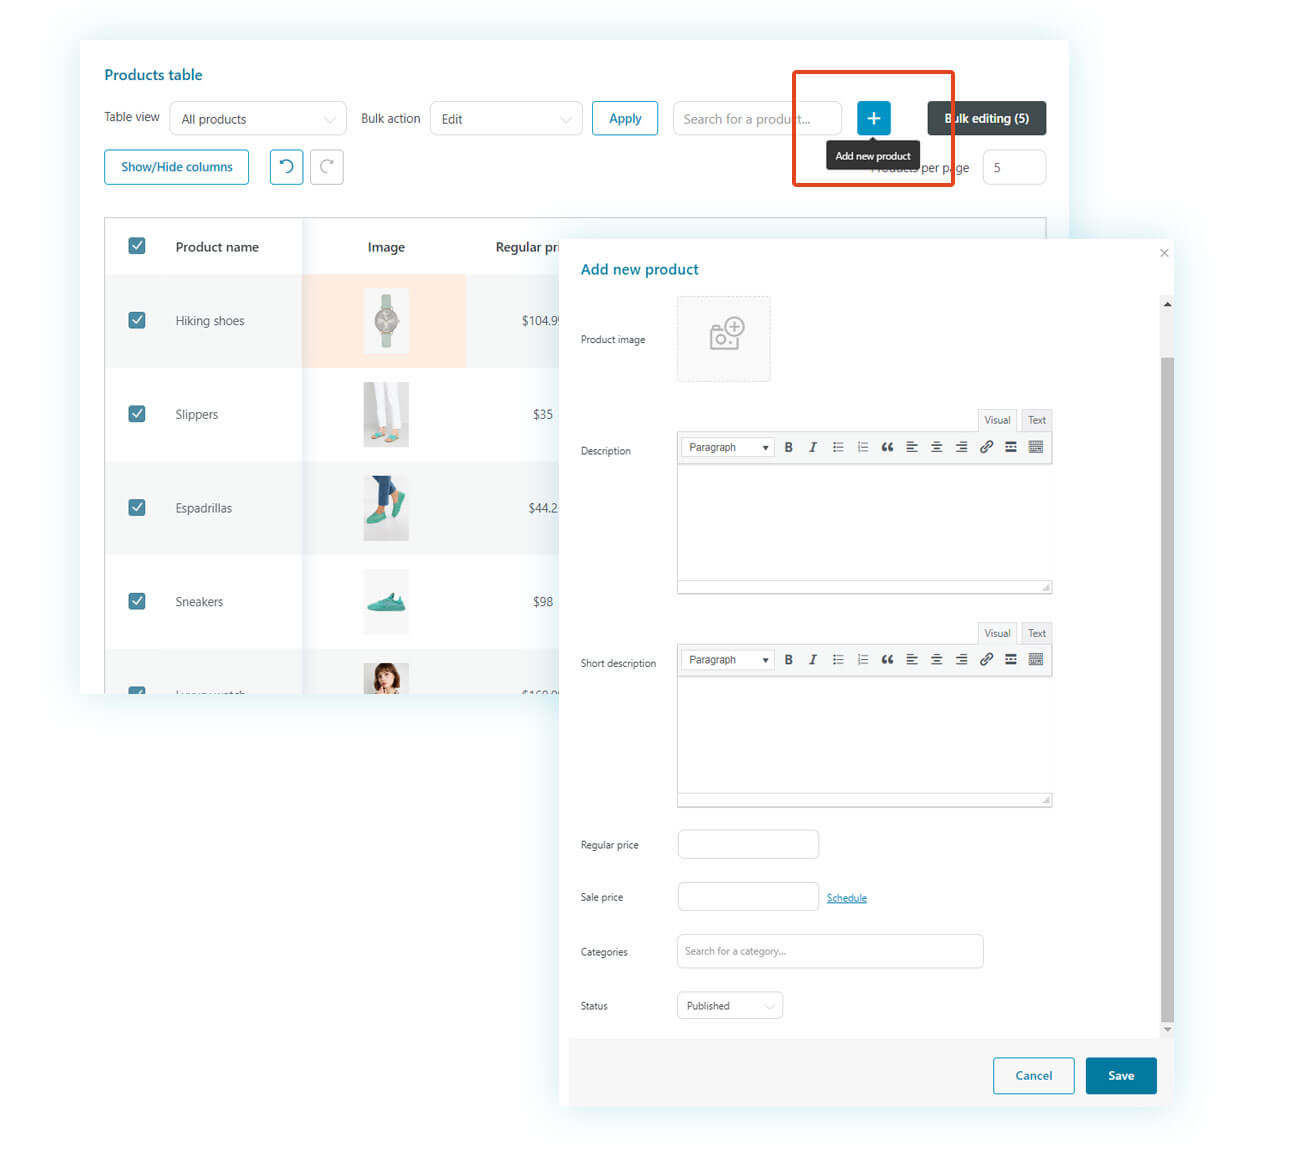
Task: Open the Table view All products dropdown
Action: coord(258,118)
